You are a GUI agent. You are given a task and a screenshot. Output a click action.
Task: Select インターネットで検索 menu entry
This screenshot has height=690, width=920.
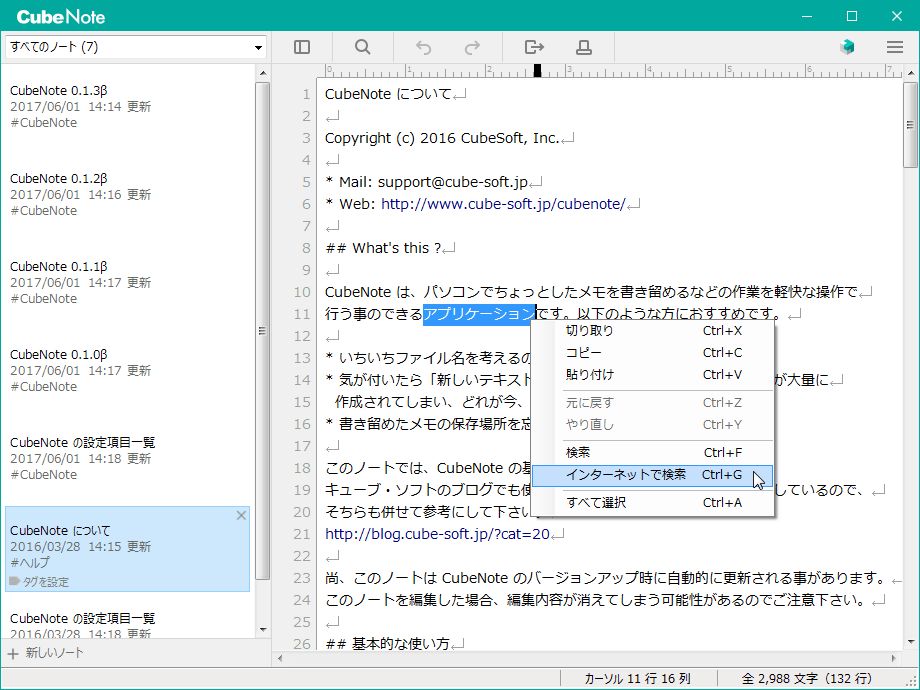click(653, 475)
